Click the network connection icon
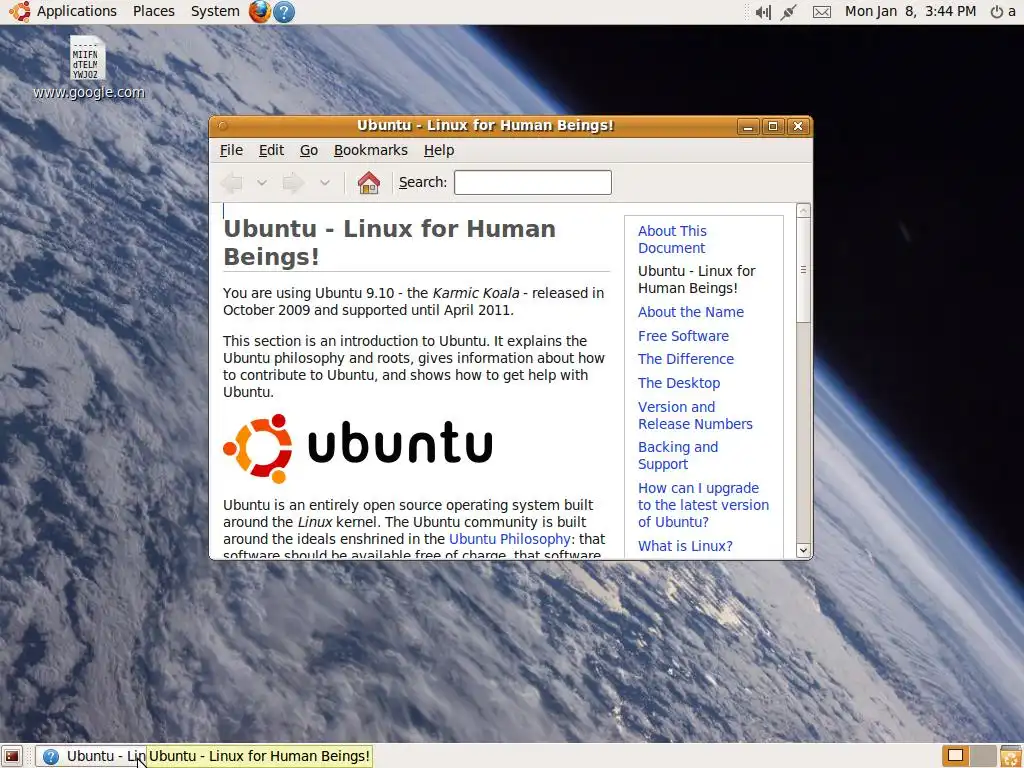The height and width of the screenshot is (768, 1024). (789, 12)
